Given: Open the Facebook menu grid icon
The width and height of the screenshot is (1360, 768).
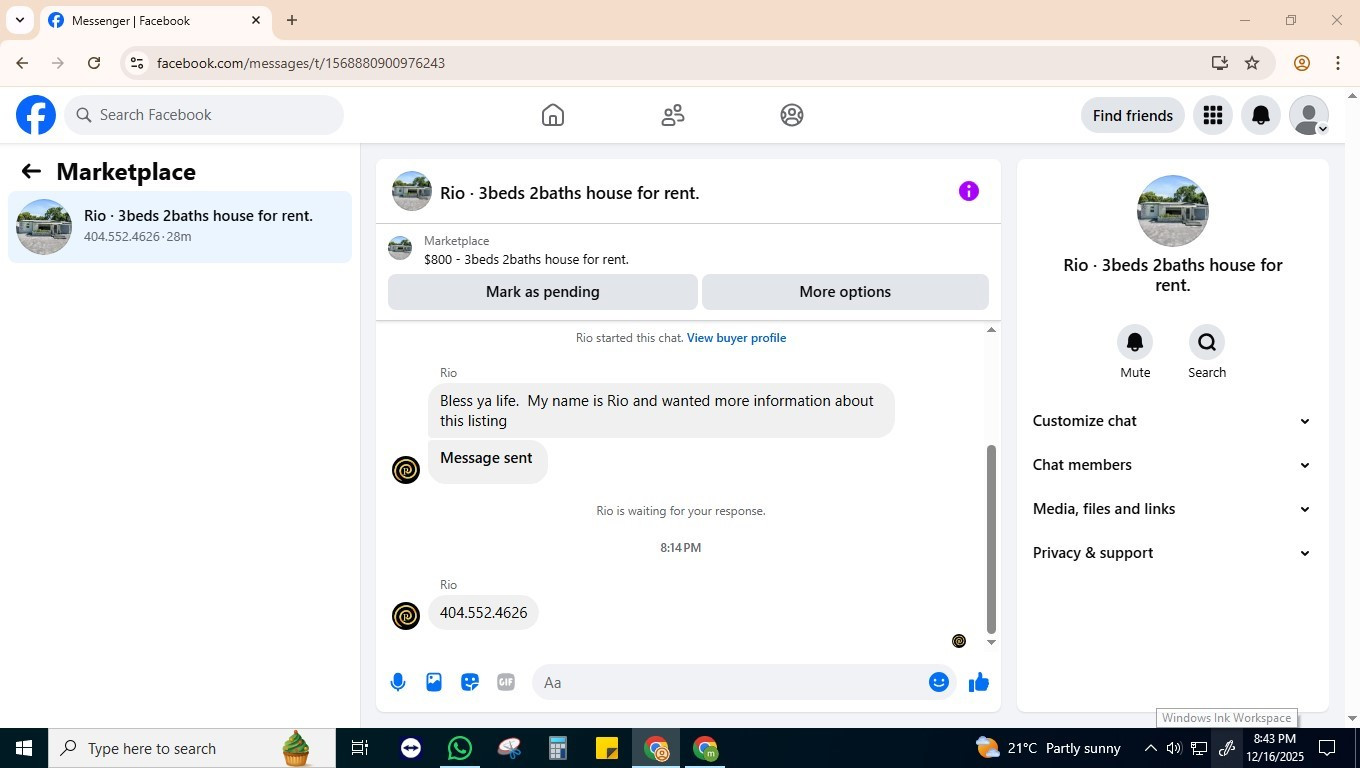Looking at the screenshot, I should 1213,115.
